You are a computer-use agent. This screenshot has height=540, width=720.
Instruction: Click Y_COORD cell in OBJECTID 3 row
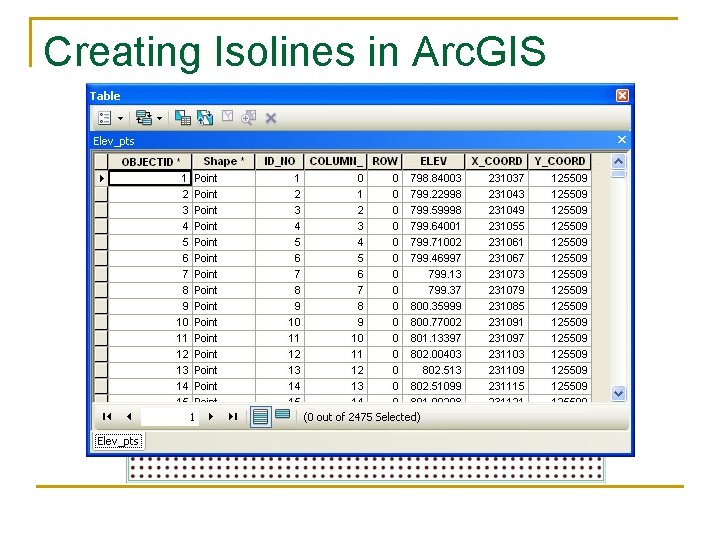tap(559, 210)
